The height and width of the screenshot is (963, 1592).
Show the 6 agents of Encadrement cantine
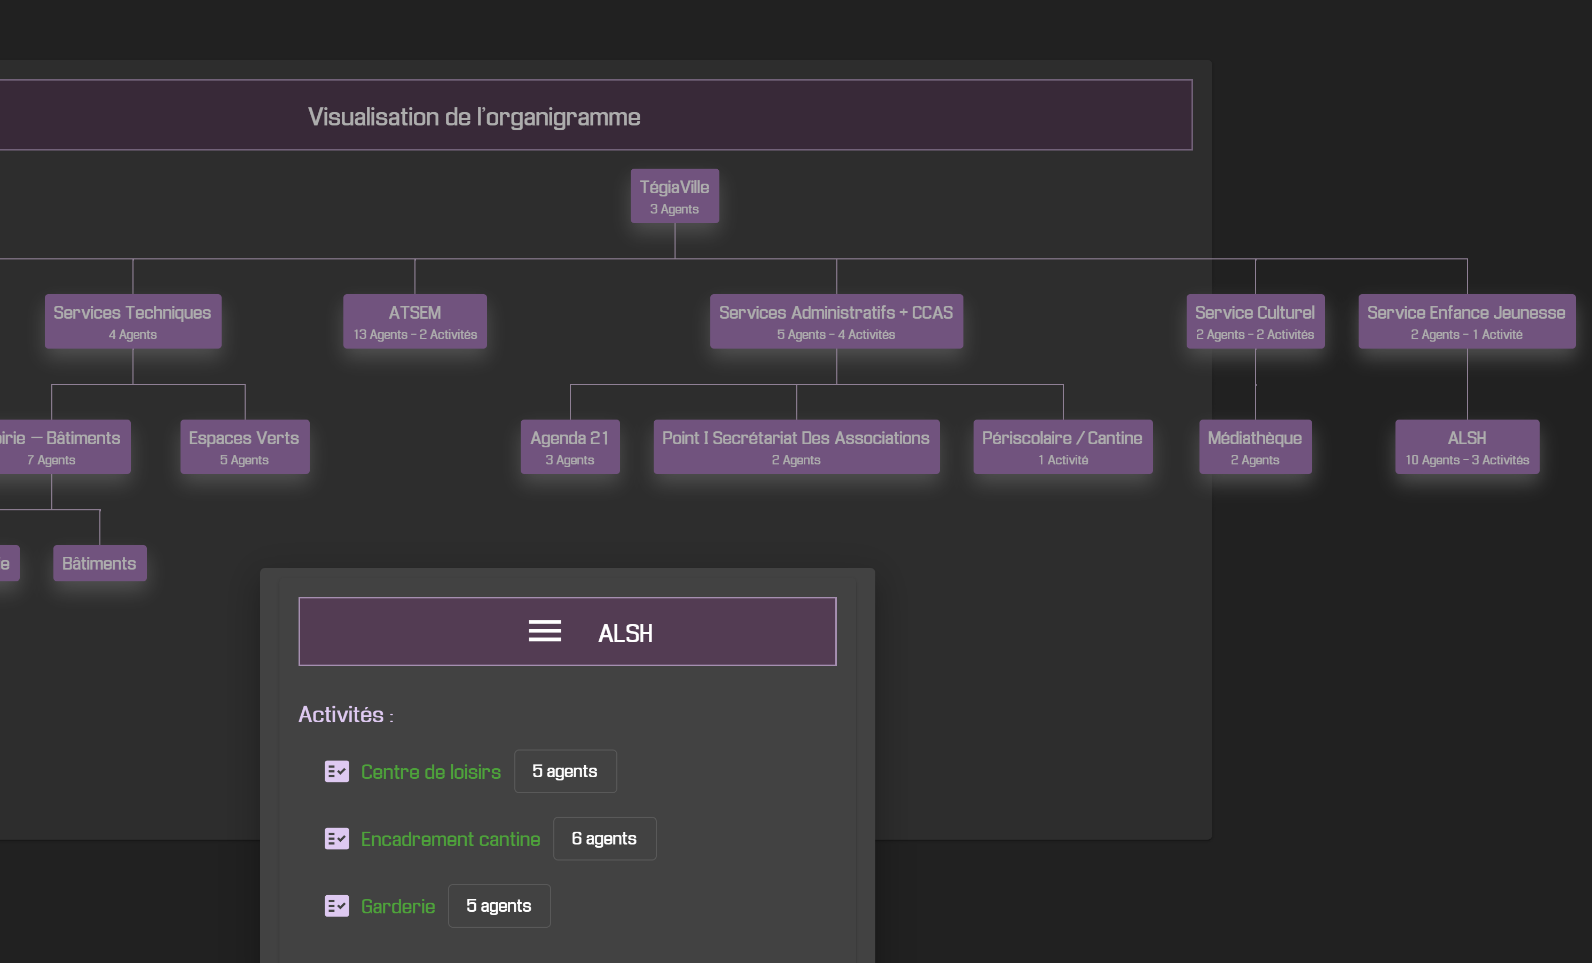(604, 838)
